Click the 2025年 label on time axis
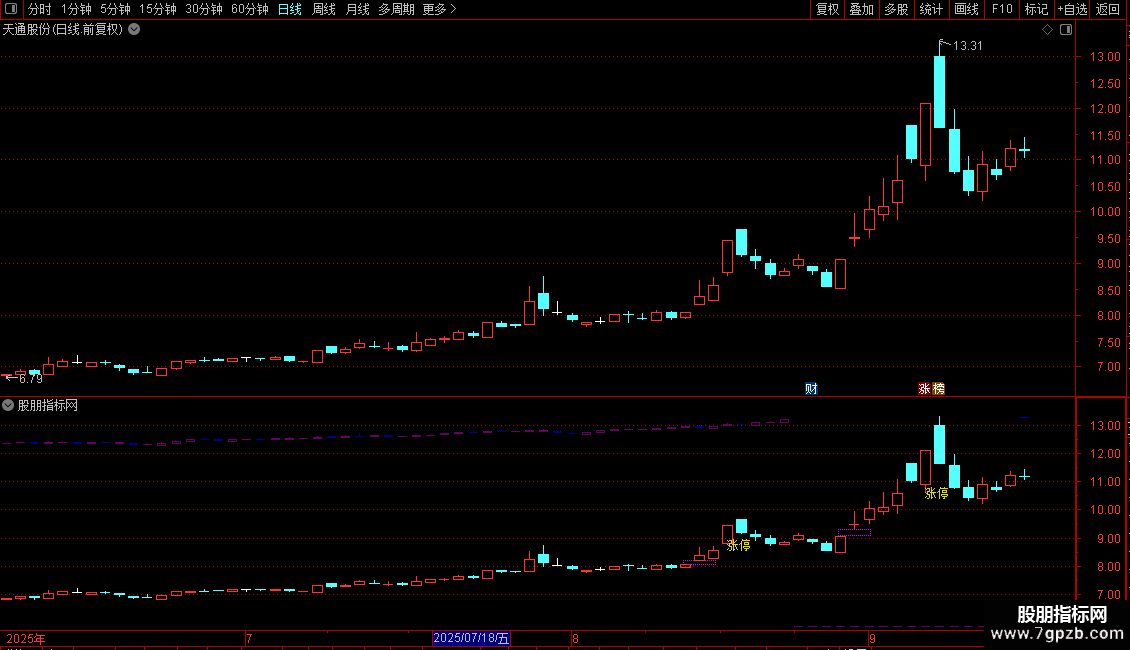Image resolution: width=1130 pixels, height=650 pixels. (x=26, y=638)
